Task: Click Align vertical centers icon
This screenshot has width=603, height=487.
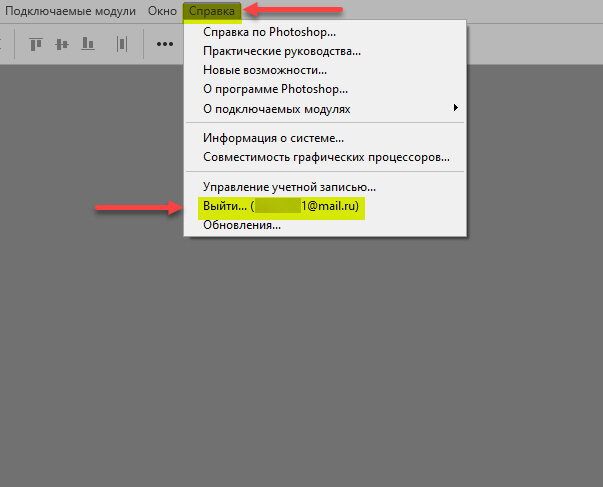Action: (62, 44)
